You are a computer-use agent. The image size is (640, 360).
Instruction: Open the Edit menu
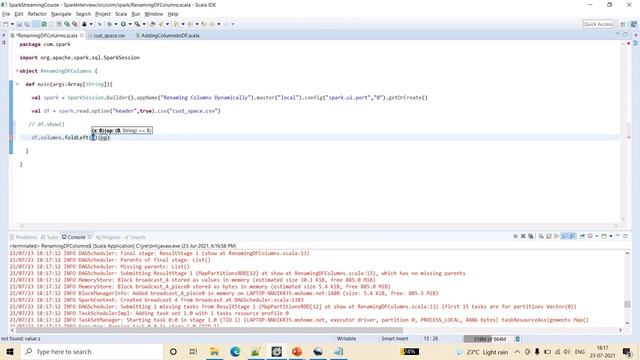coord(19,14)
